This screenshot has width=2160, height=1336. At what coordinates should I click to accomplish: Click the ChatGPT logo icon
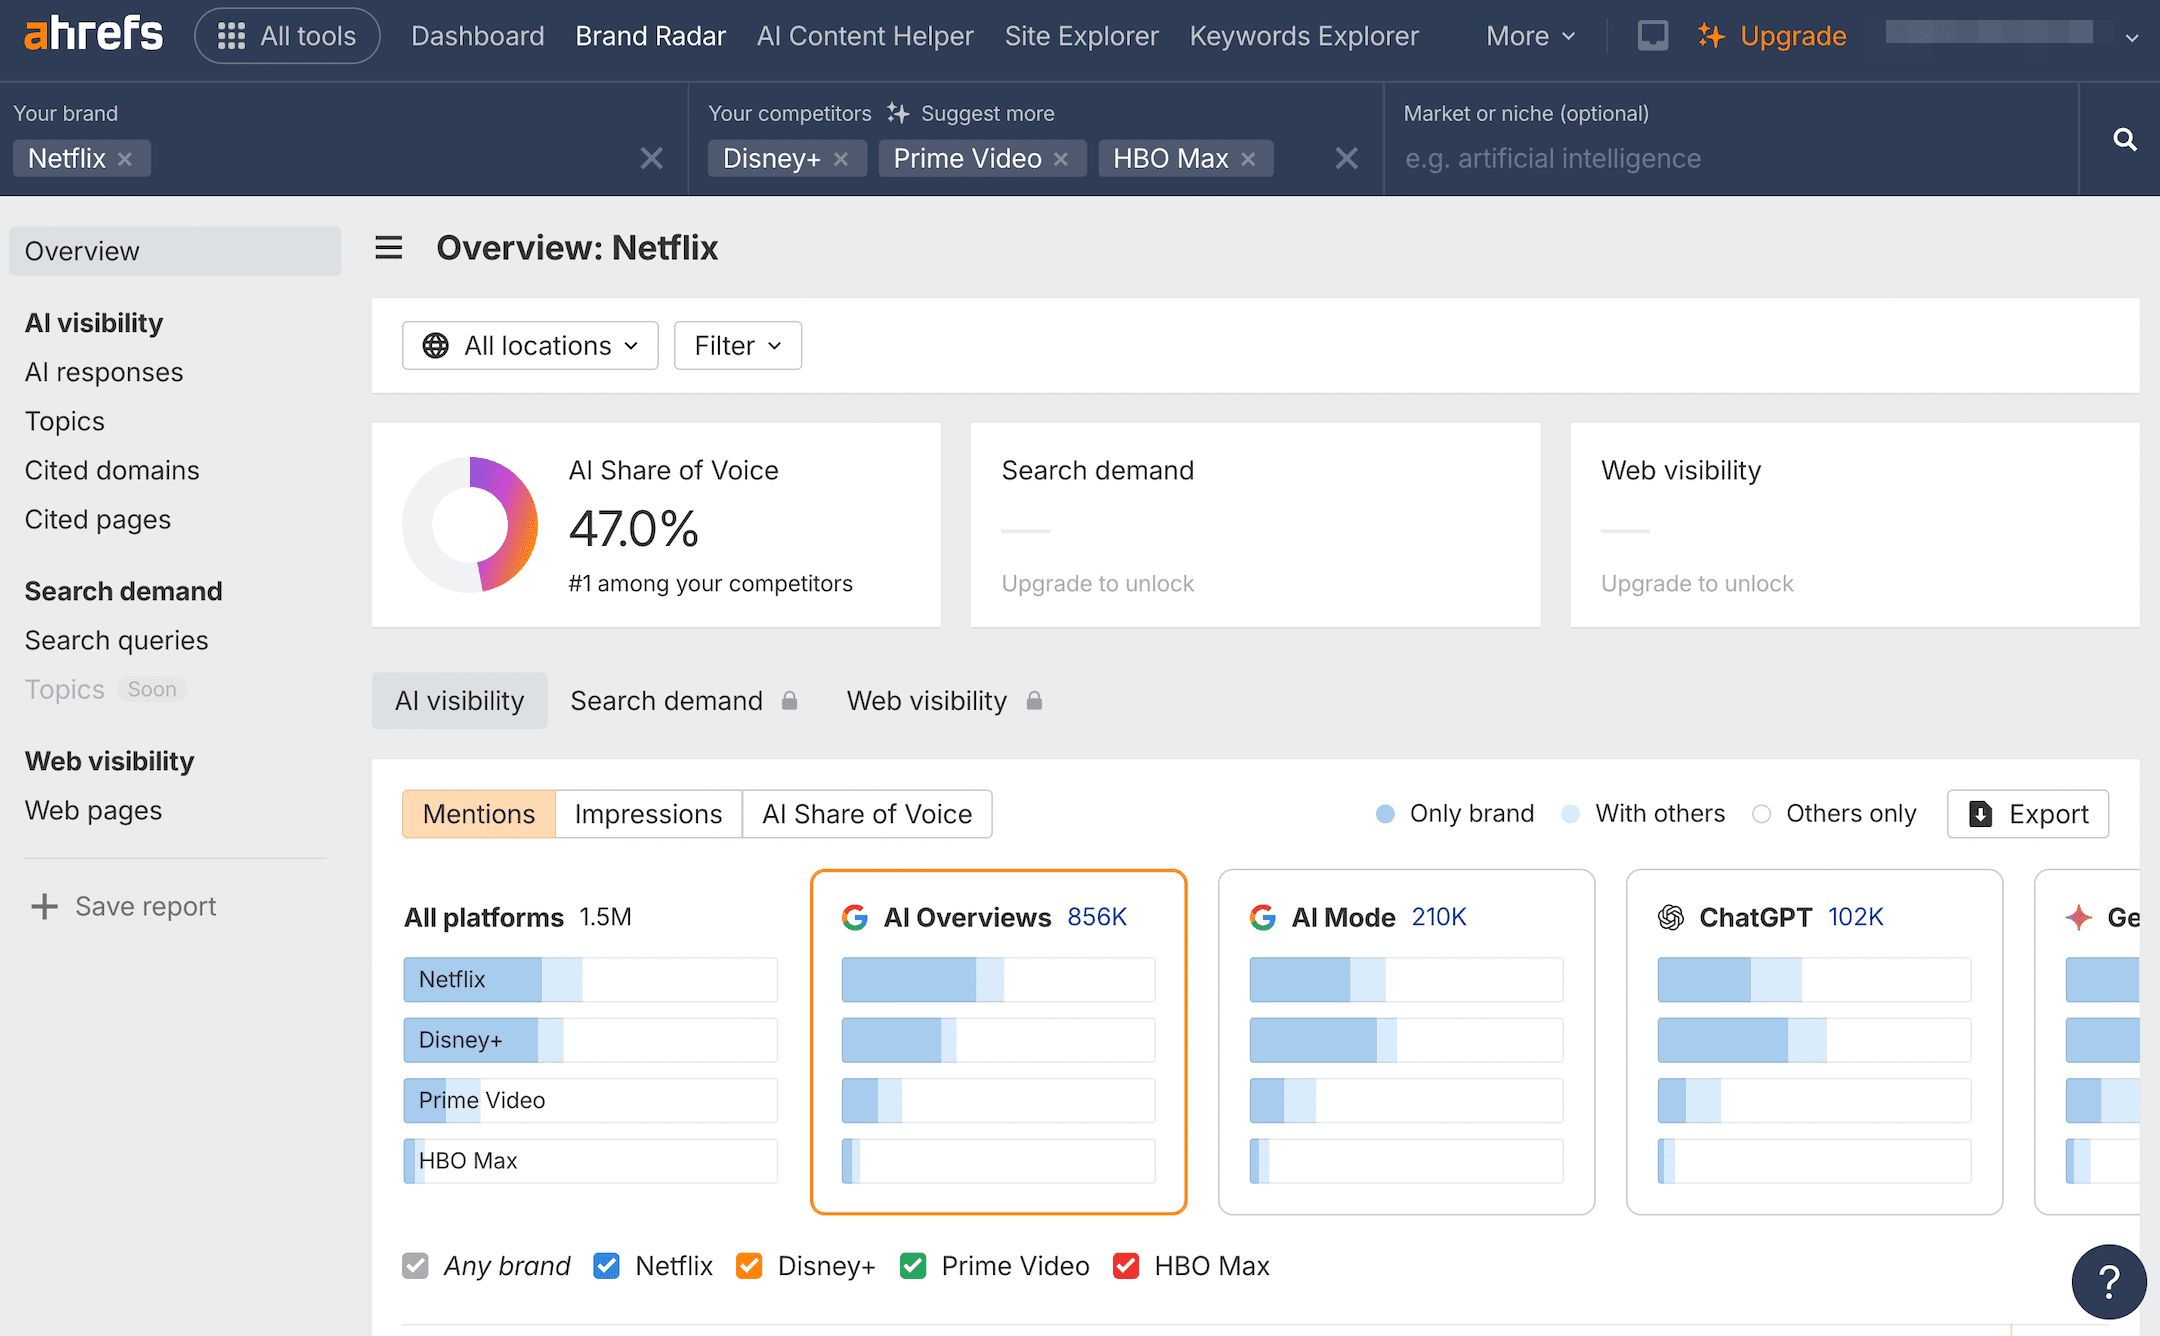[x=1671, y=917]
